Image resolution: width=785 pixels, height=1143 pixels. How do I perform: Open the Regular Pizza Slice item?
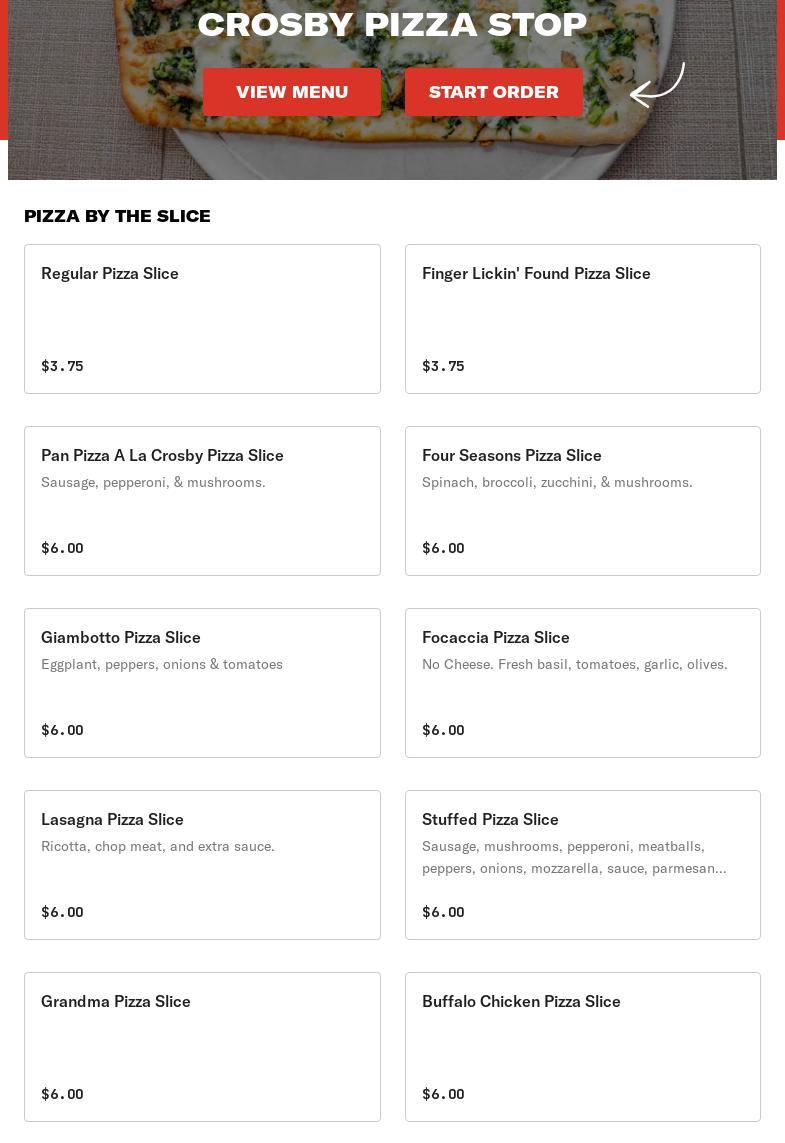[202, 318]
